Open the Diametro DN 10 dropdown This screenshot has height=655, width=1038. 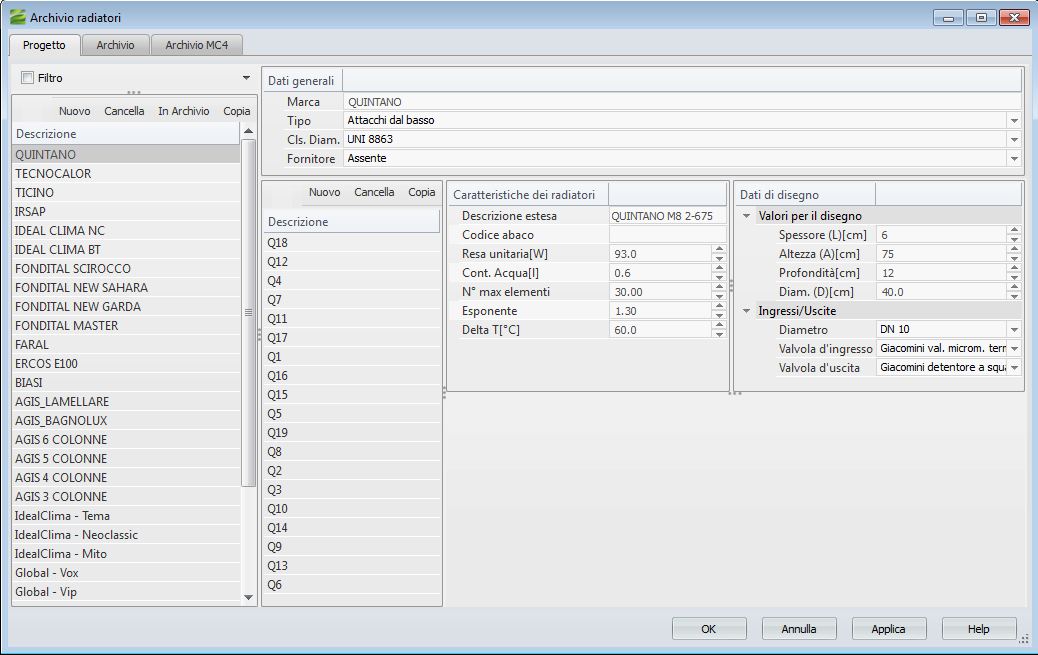(x=1014, y=330)
